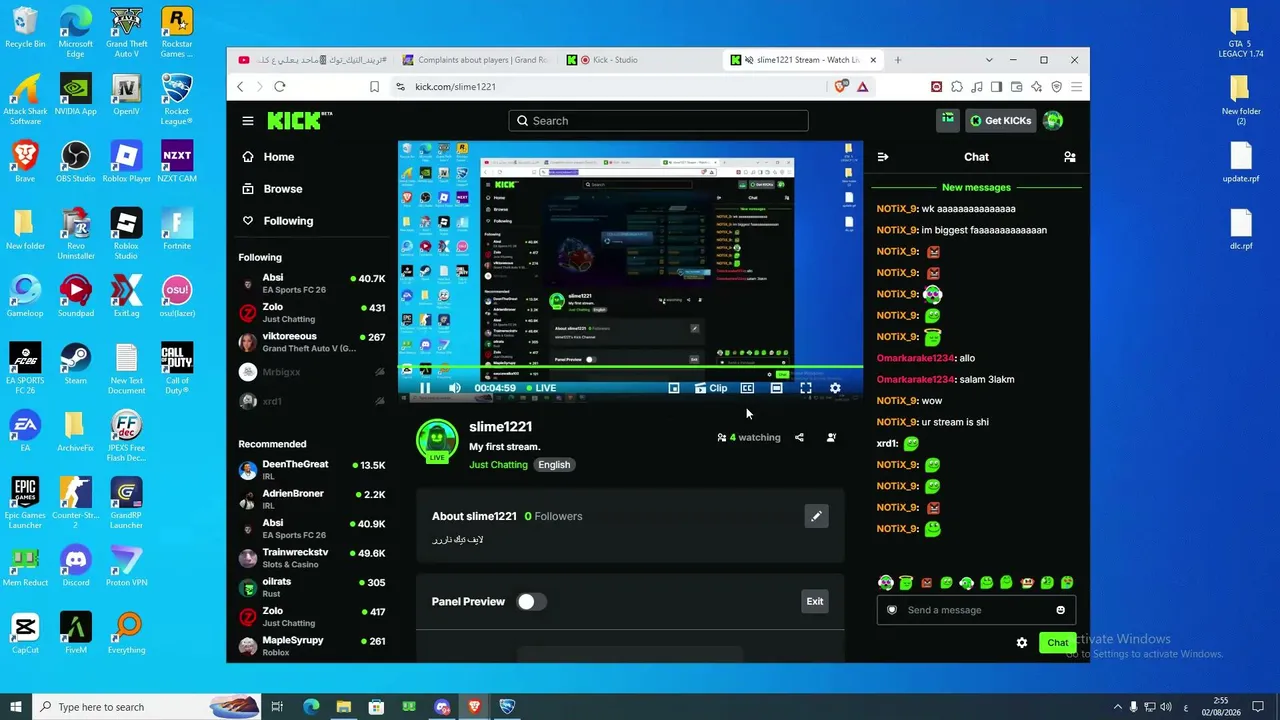
Task: Open Discord from the taskbar
Action: point(442,707)
